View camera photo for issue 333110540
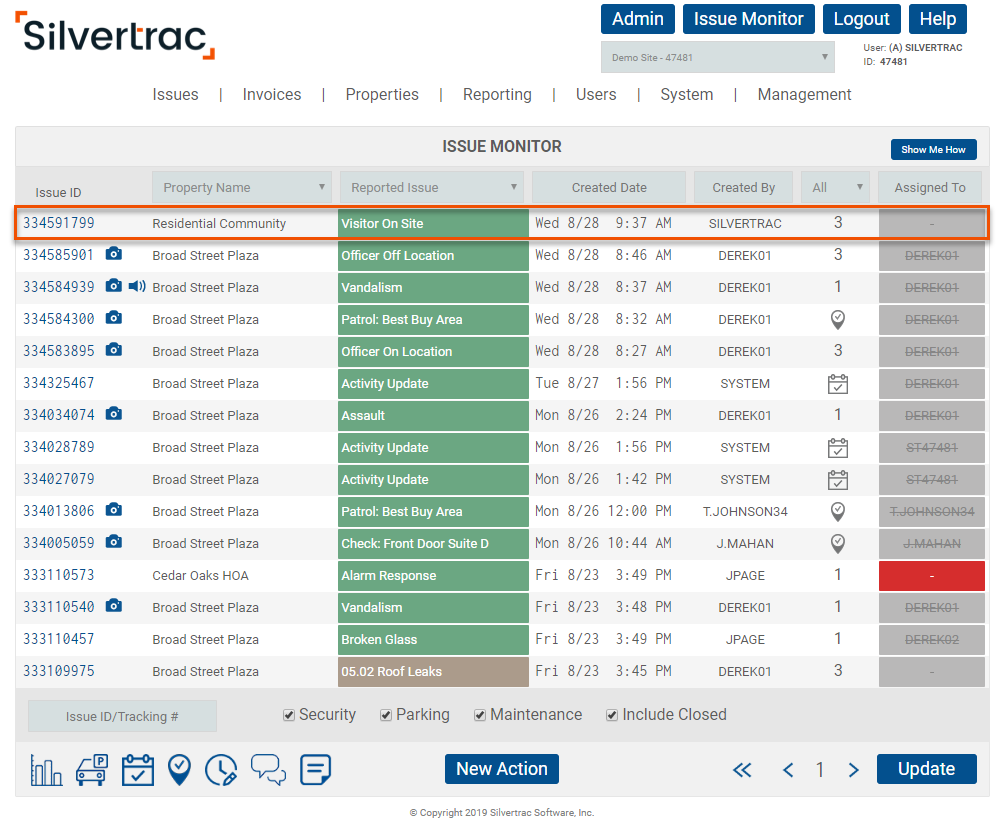Viewport: 1007px width, 820px height. pos(114,606)
